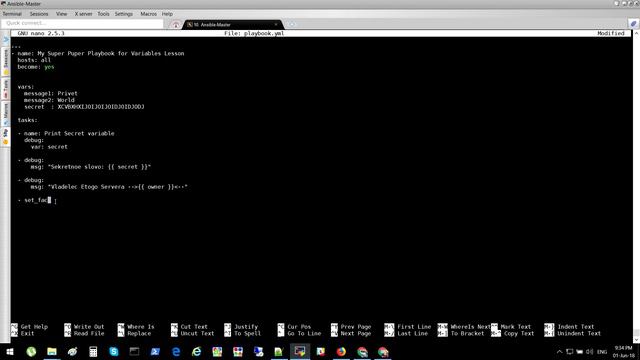The width and height of the screenshot is (640, 360).
Task: Open the Windows Start menu
Action: point(10,352)
